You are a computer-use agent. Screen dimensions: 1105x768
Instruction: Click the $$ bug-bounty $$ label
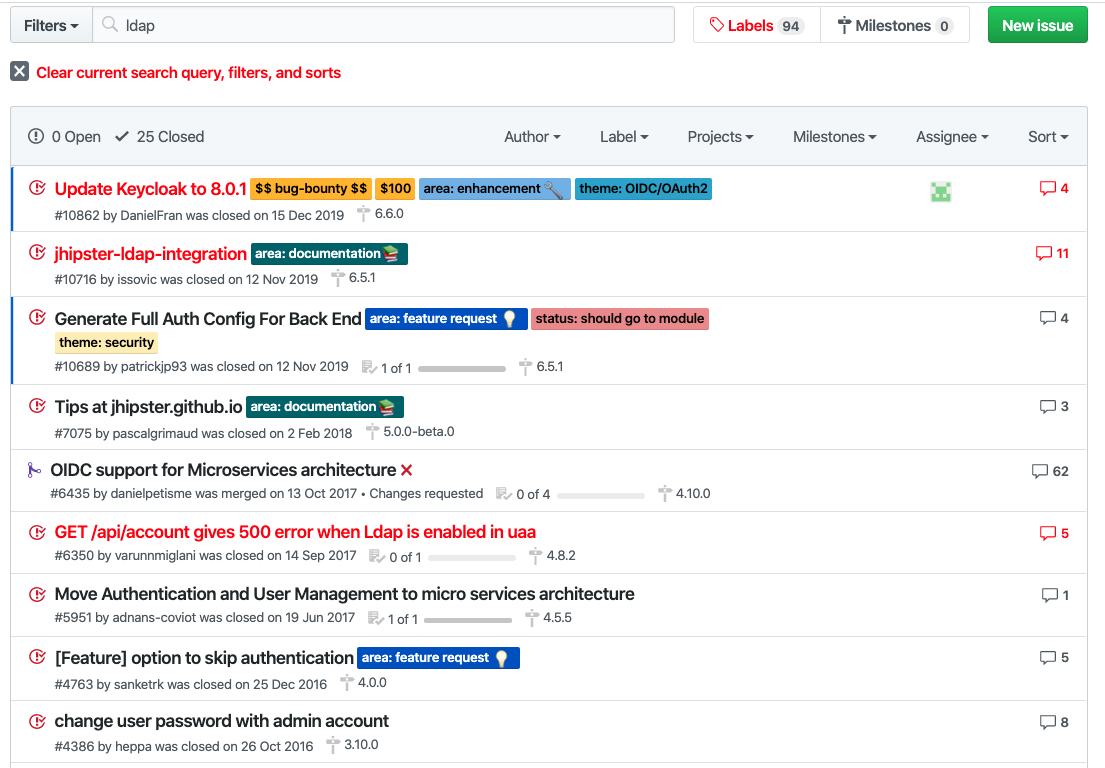tap(311, 188)
